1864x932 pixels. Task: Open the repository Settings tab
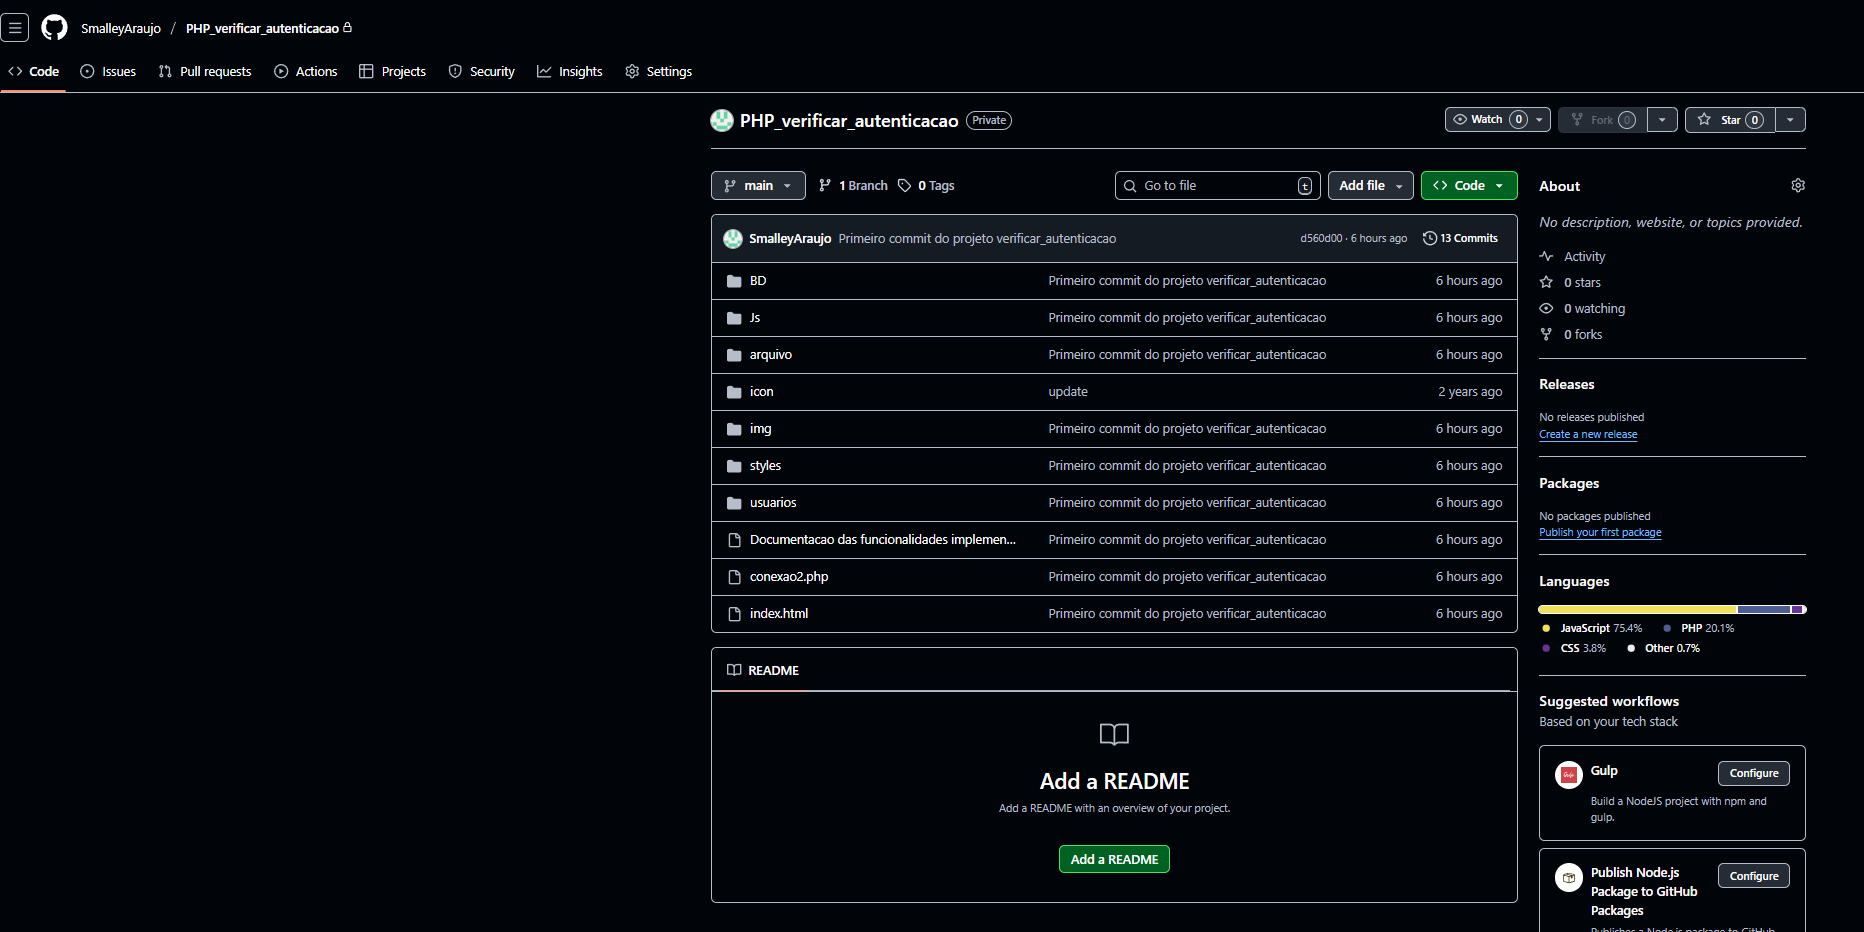coord(659,72)
